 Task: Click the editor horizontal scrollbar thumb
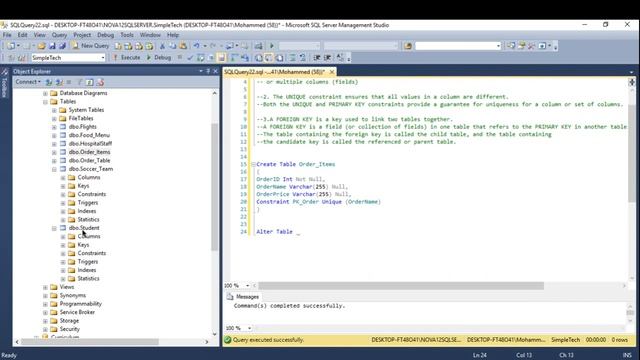pos(401,286)
